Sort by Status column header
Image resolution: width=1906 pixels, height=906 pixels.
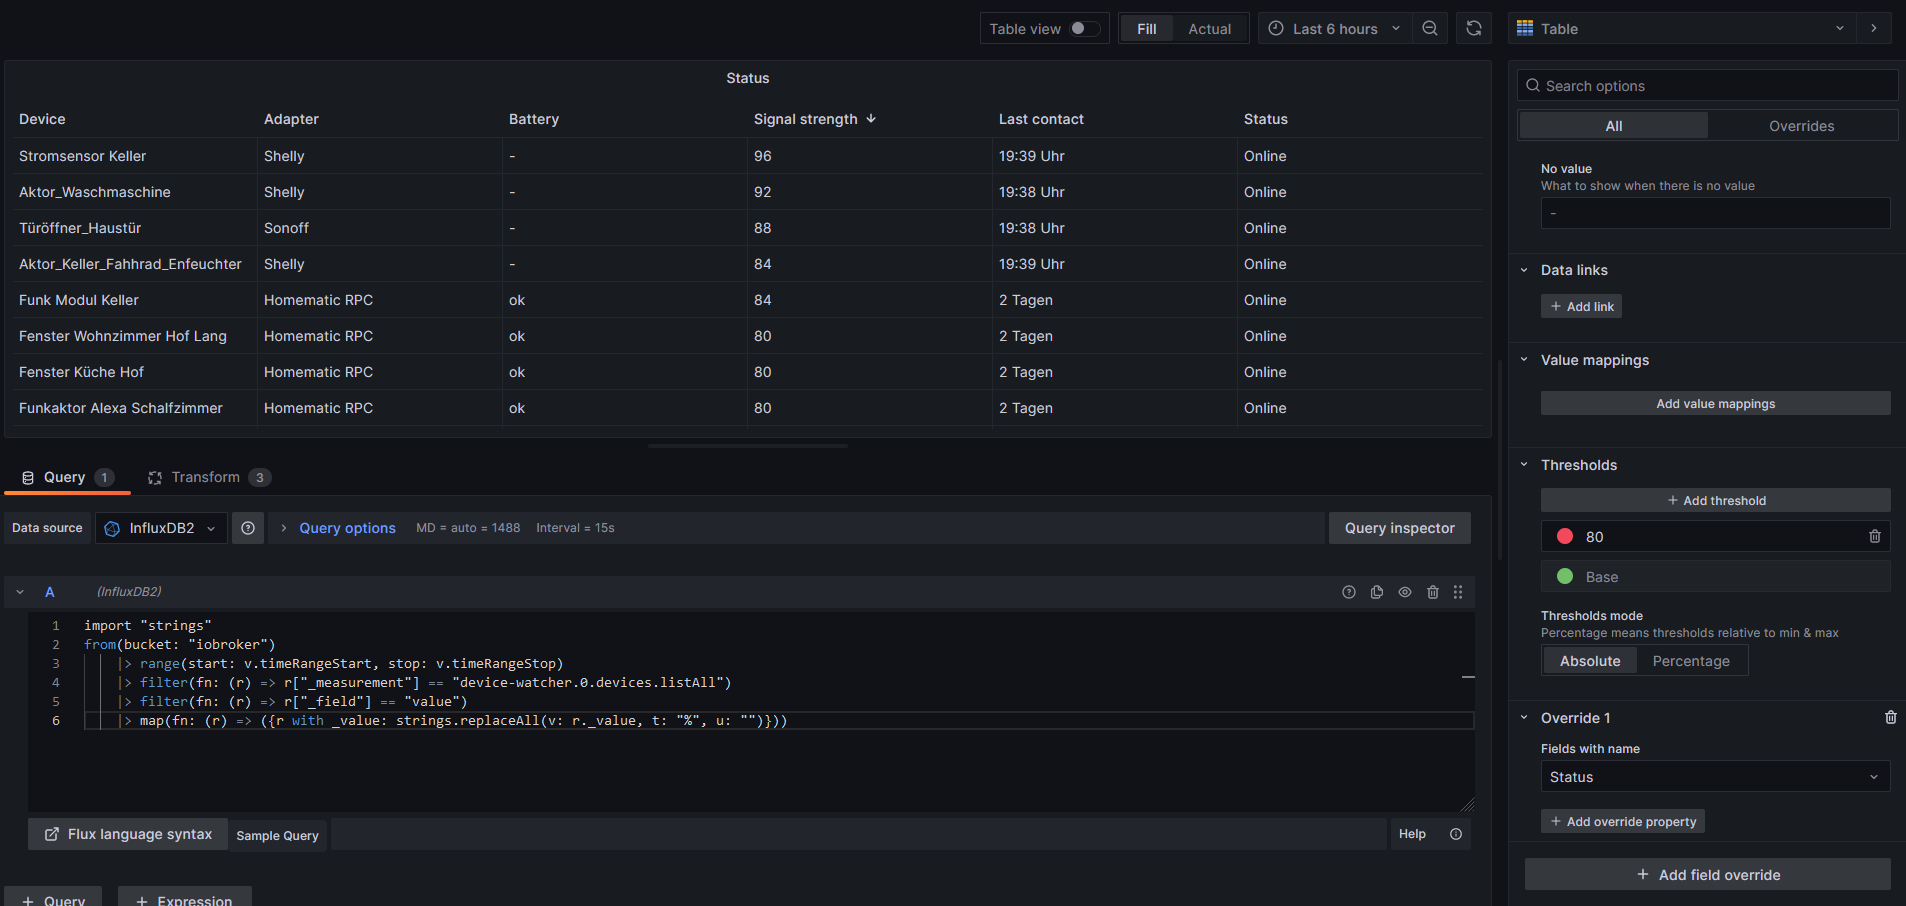[x=1265, y=119]
